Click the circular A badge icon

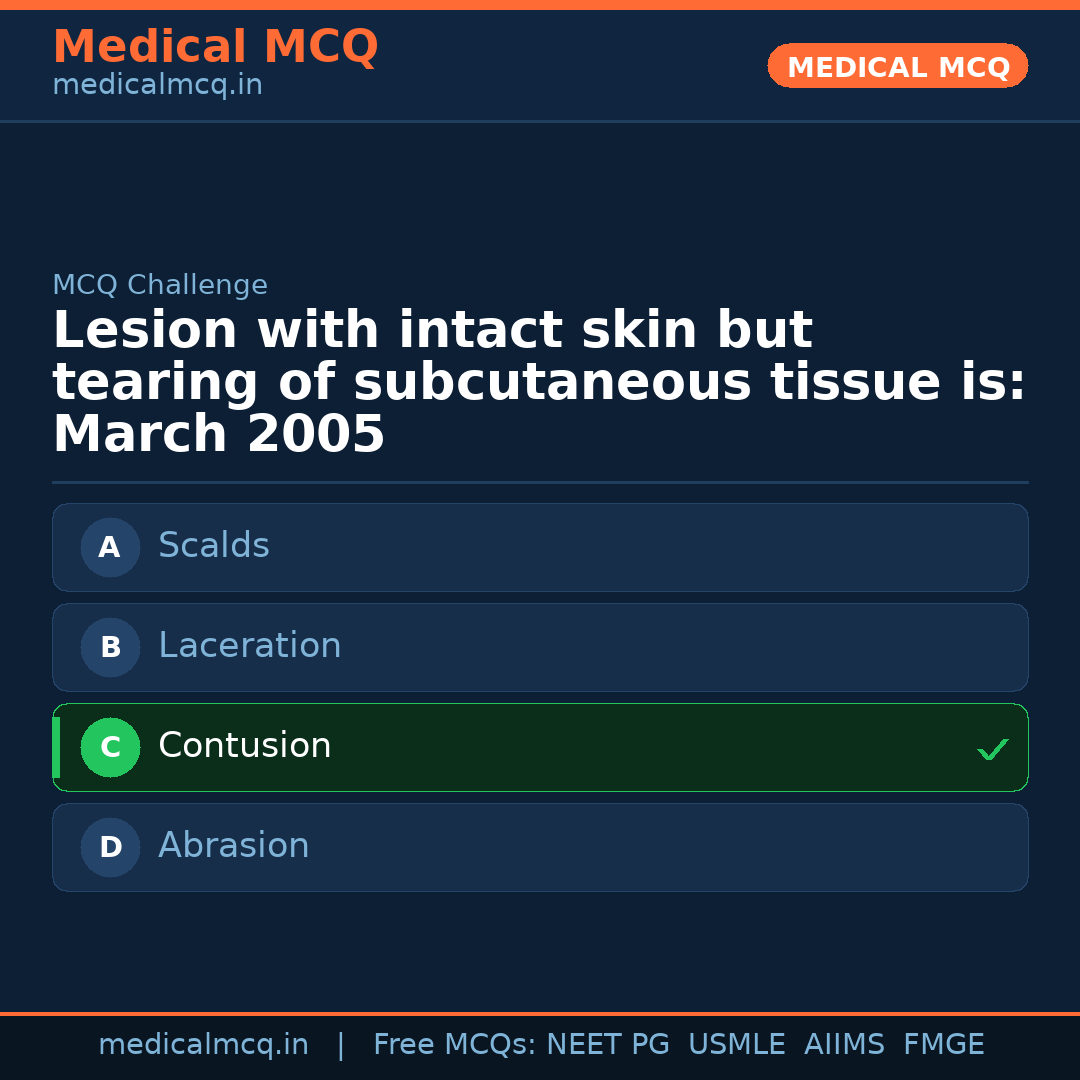point(110,547)
